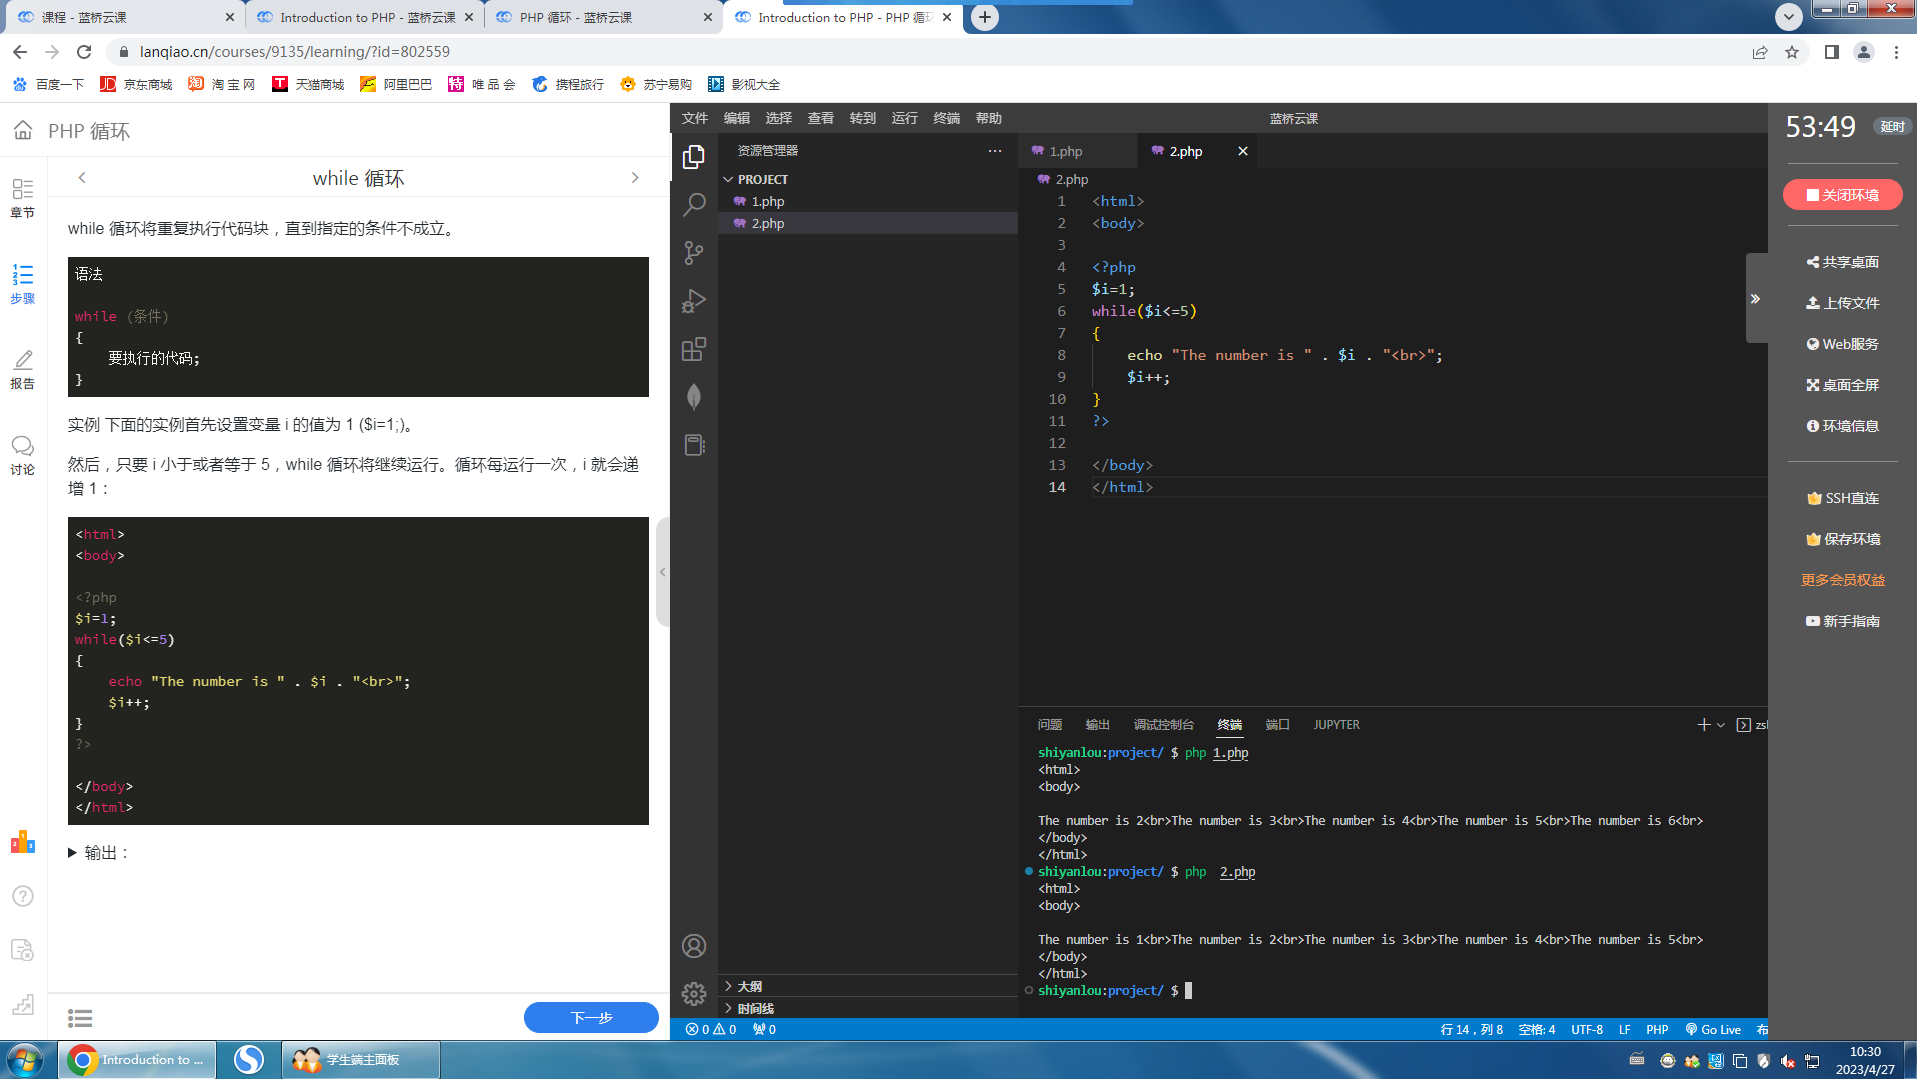Open the Explorer view in activity bar
The image size is (1917, 1079).
pos(694,157)
